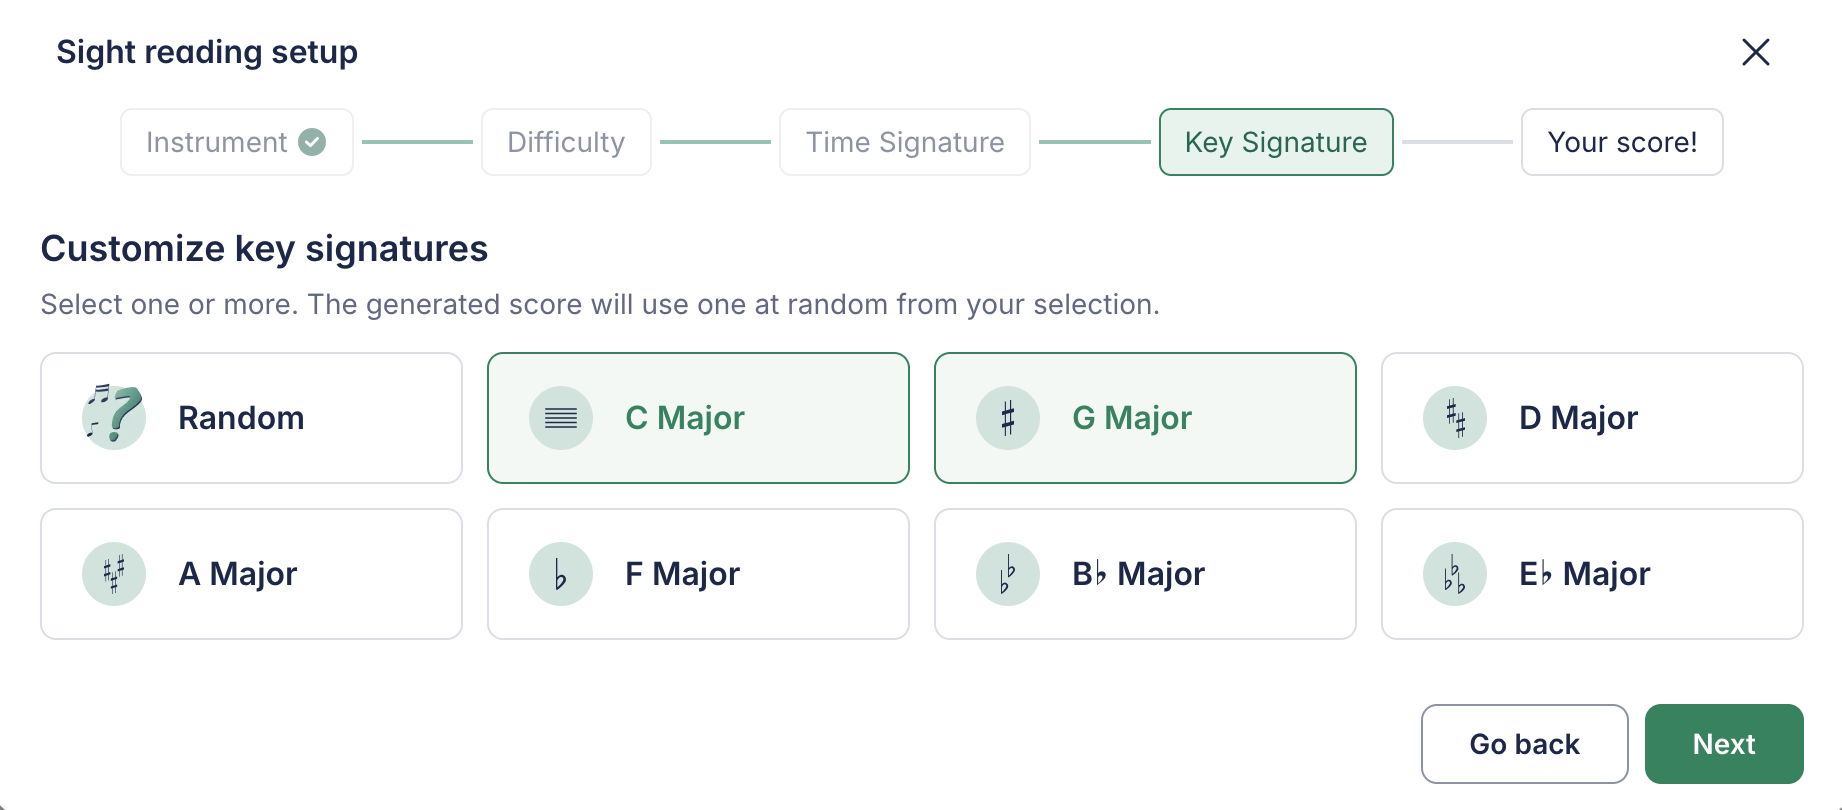Click the Random question mark icon
The width and height of the screenshot is (1842, 810).
coord(113,417)
